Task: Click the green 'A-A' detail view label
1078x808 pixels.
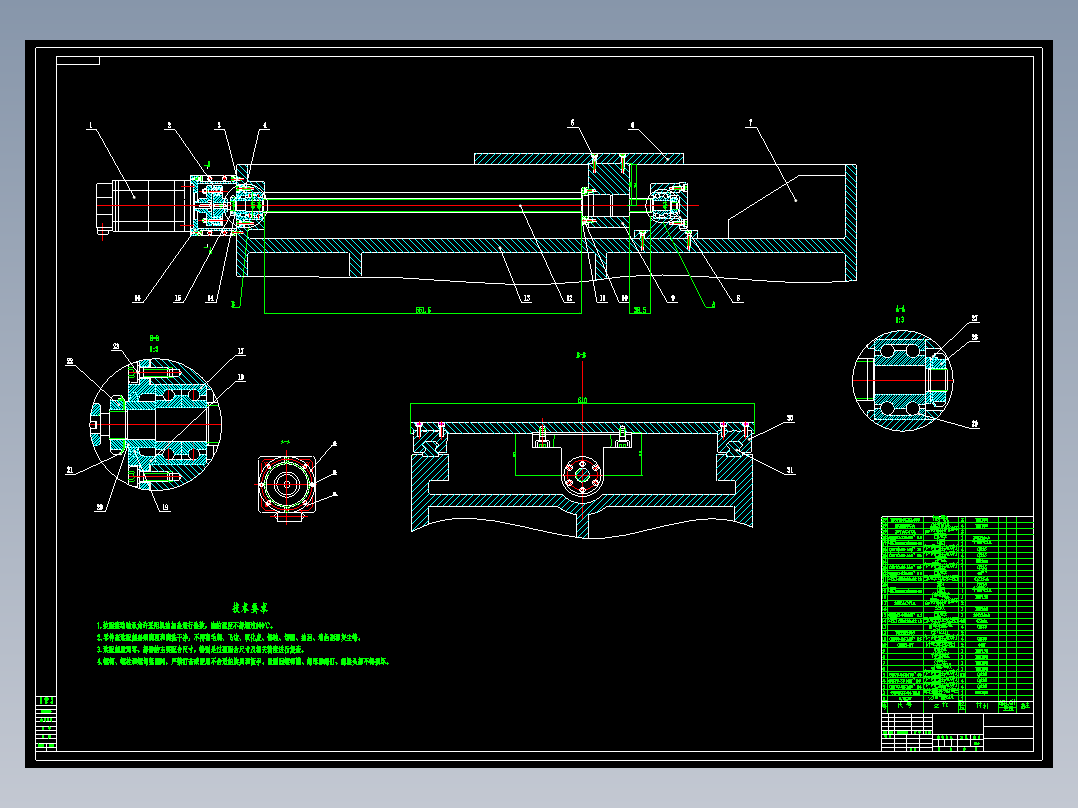Action: coord(901,309)
